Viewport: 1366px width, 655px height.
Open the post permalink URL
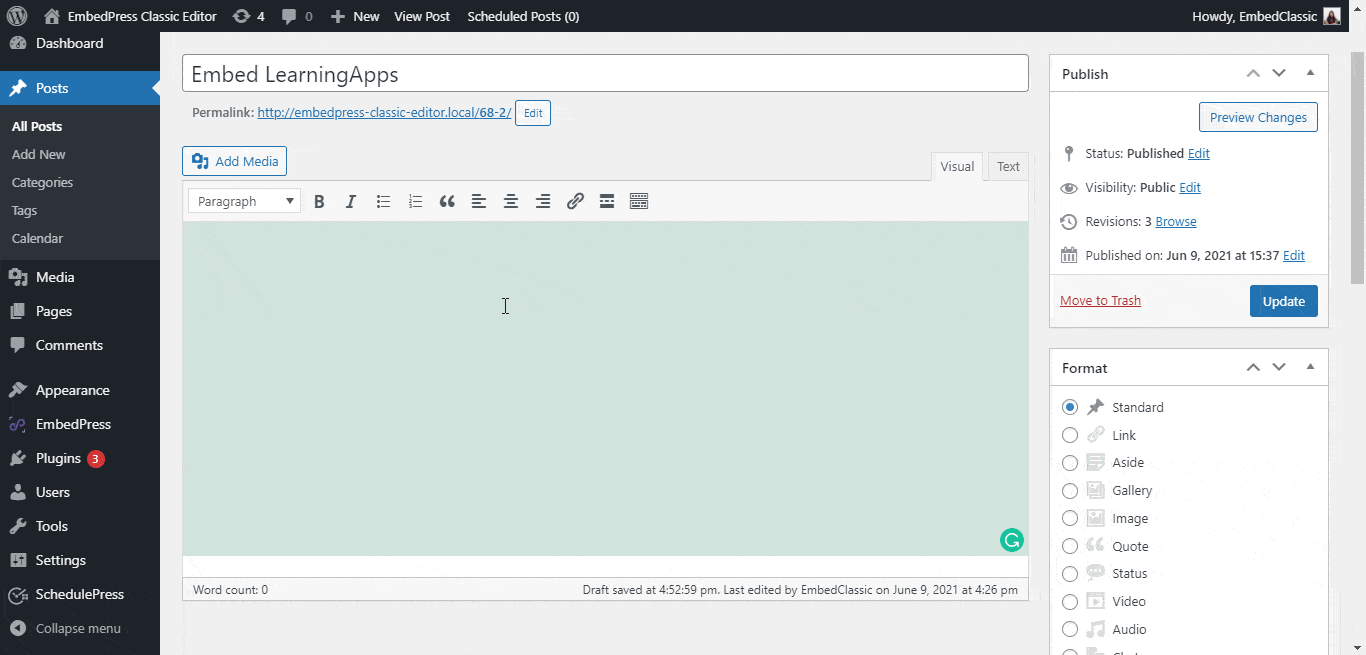384,113
